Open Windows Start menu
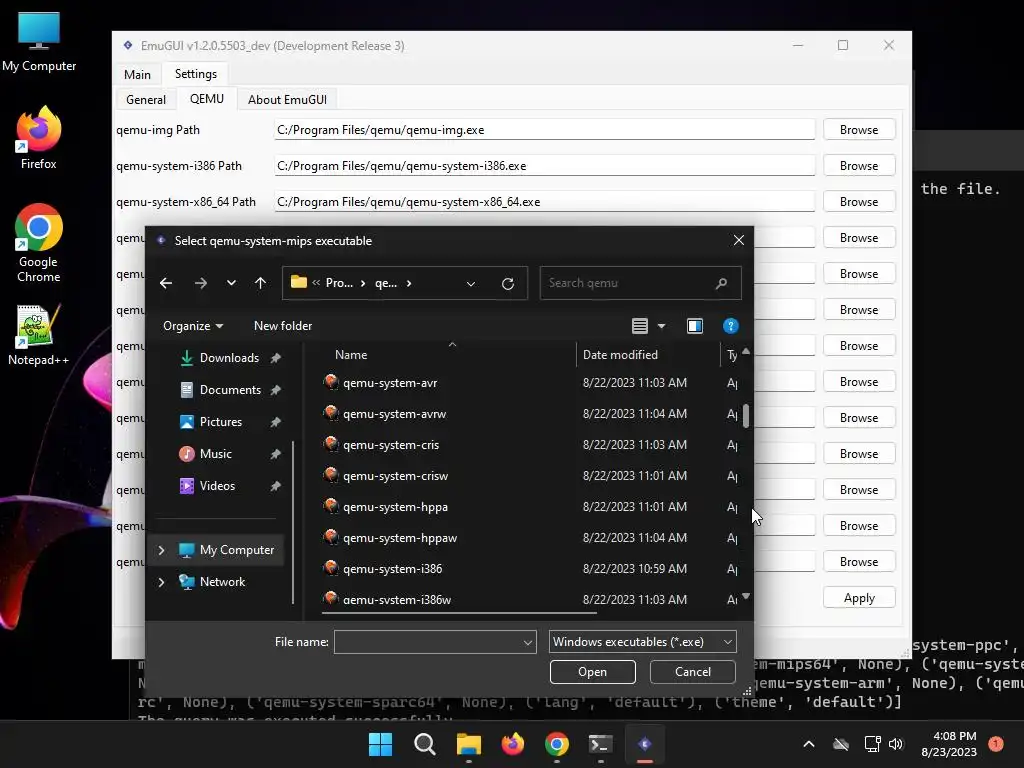The height and width of the screenshot is (768, 1024). tap(381, 744)
